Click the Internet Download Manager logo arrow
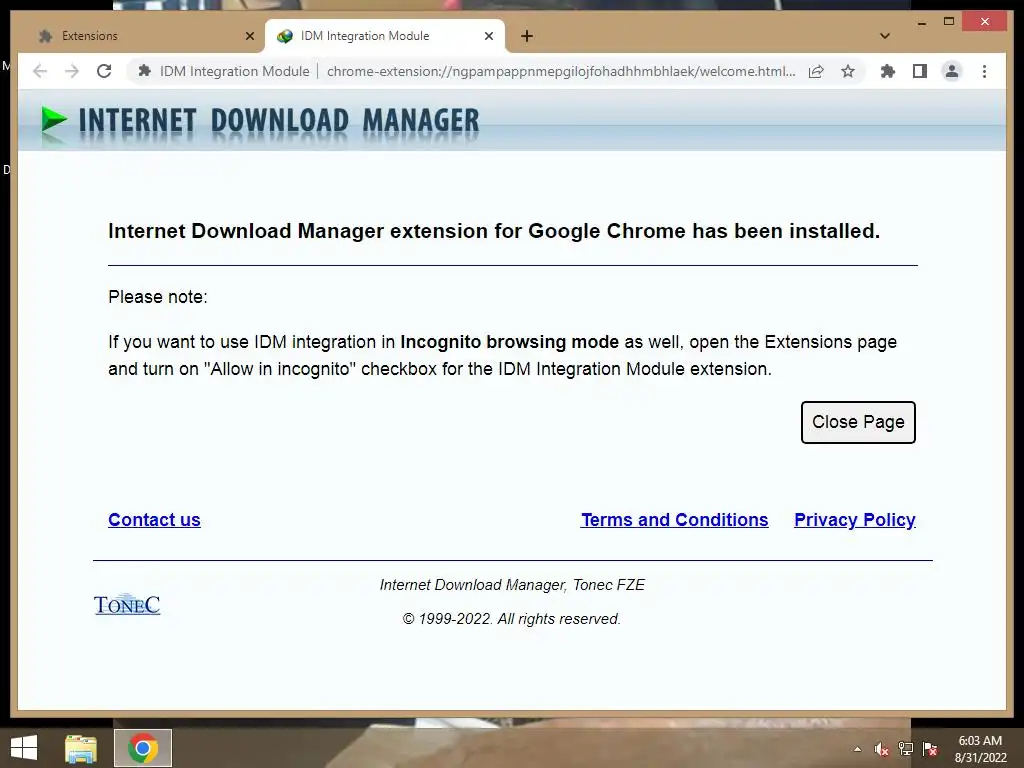This screenshot has width=1024, height=768. 54,120
